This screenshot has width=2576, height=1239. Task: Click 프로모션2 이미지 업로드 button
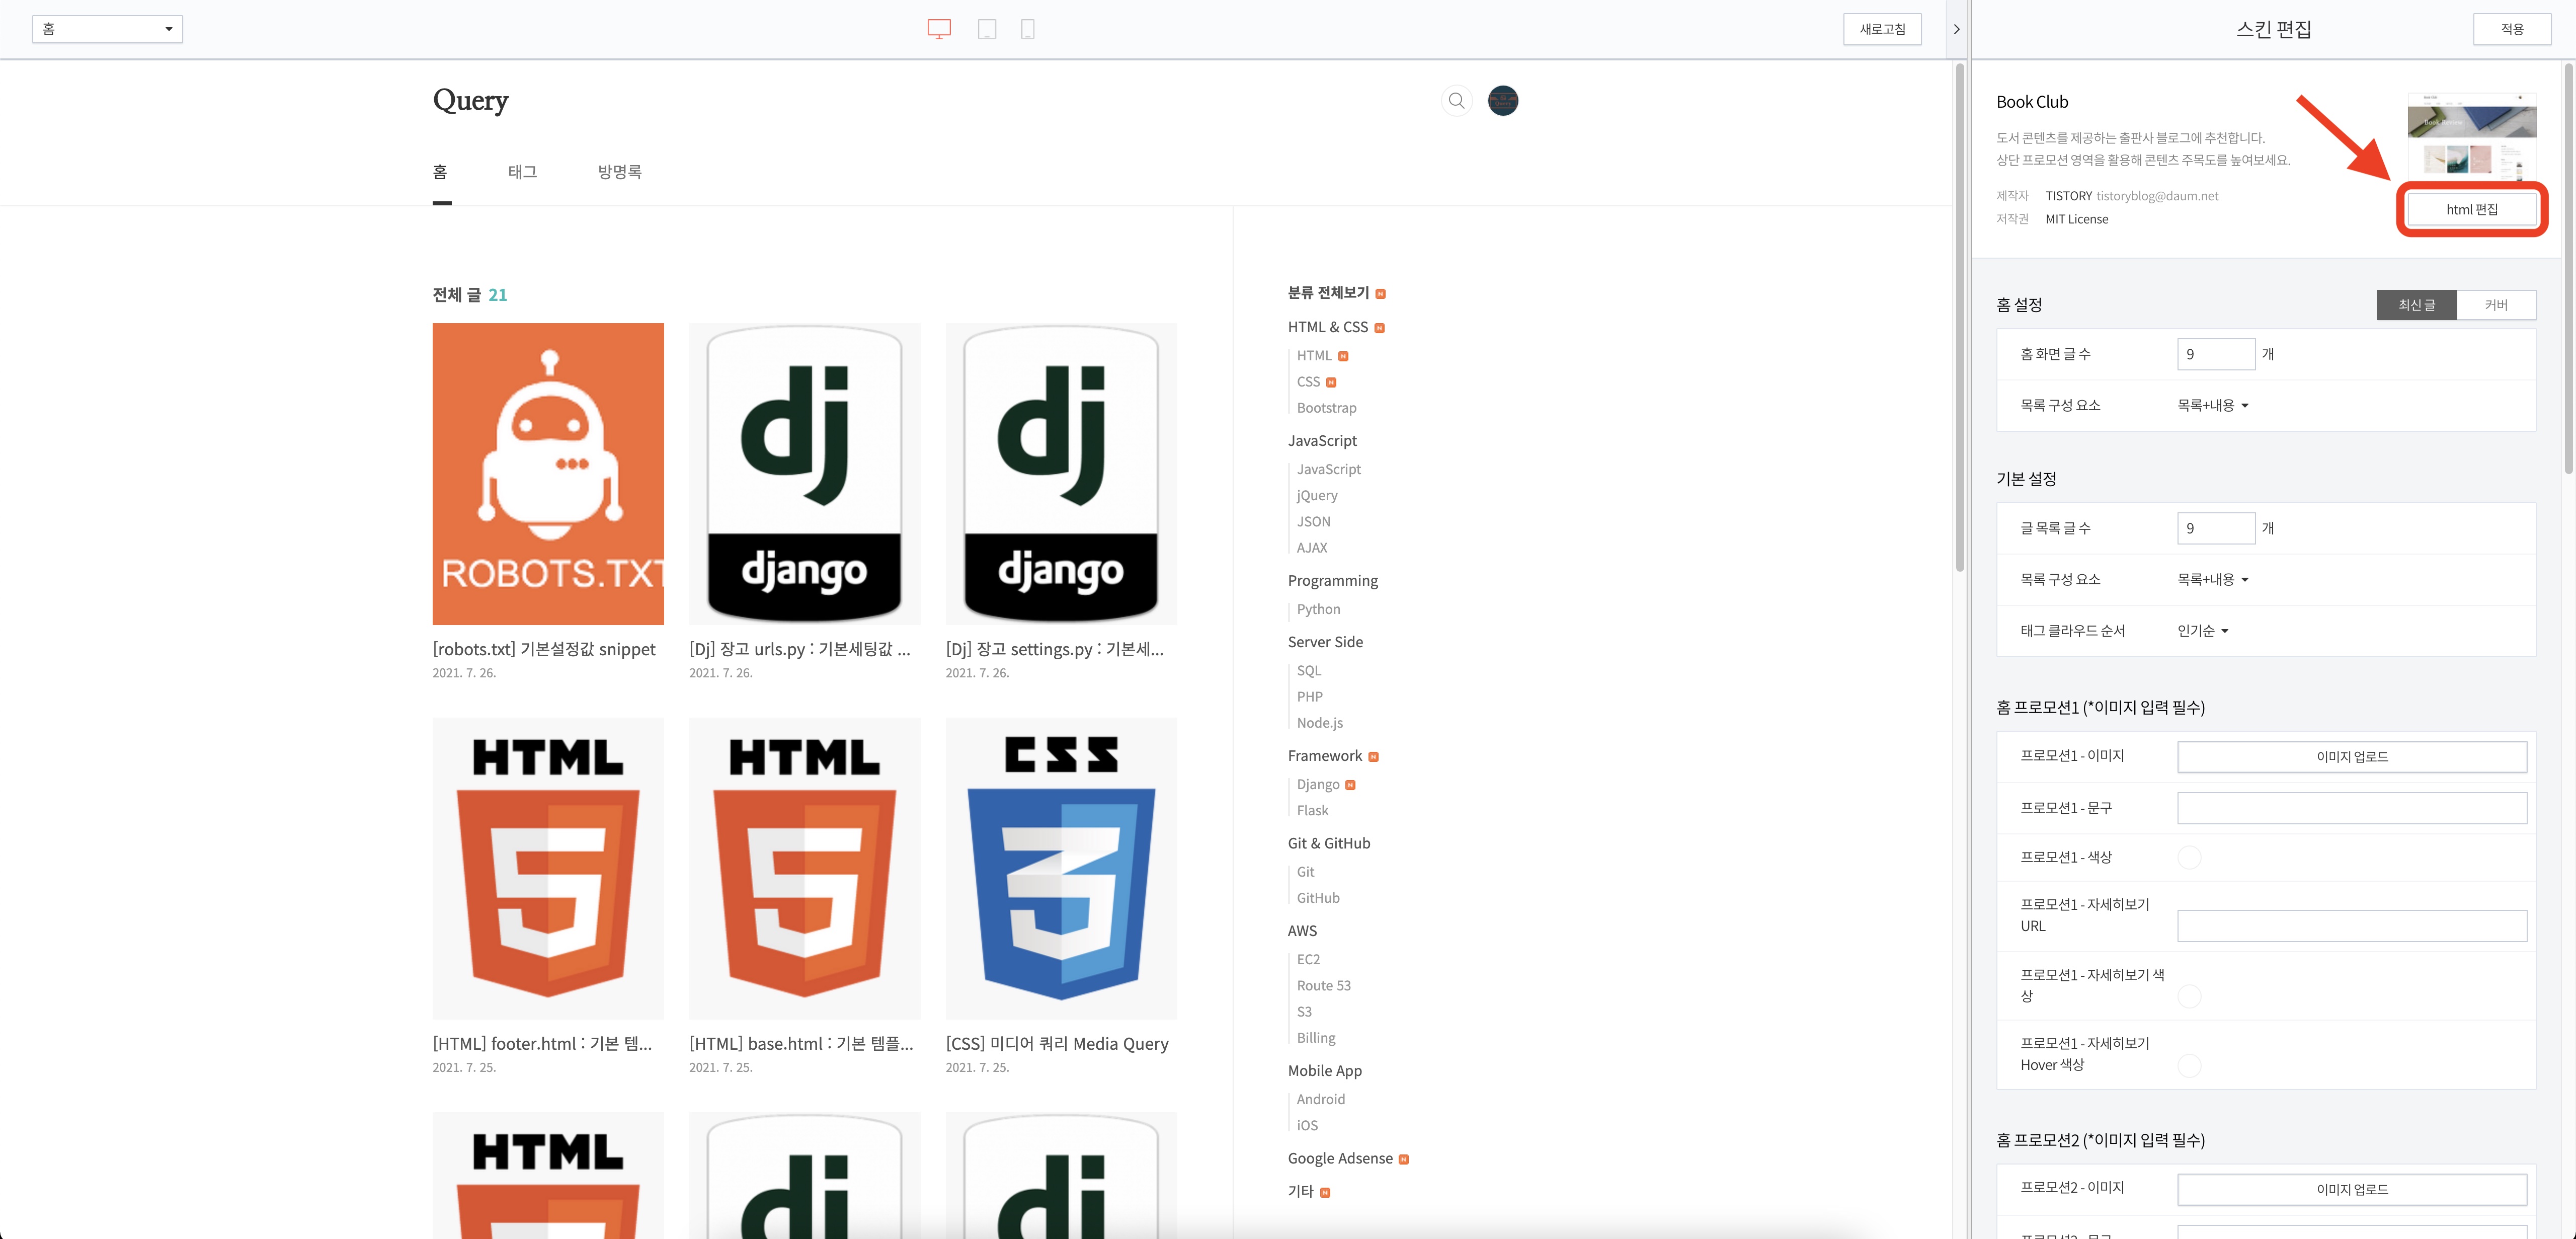(2351, 1189)
